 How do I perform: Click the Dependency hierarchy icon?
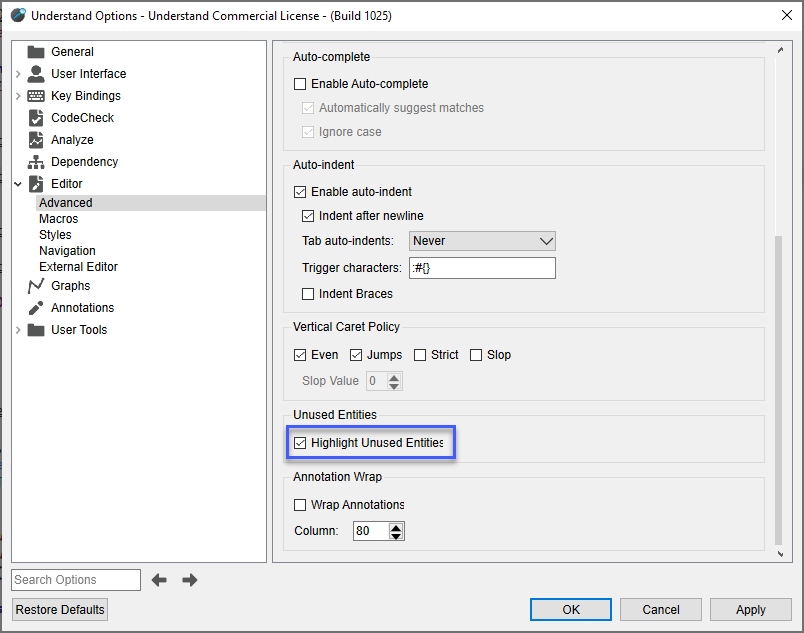[x=35, y=162]
